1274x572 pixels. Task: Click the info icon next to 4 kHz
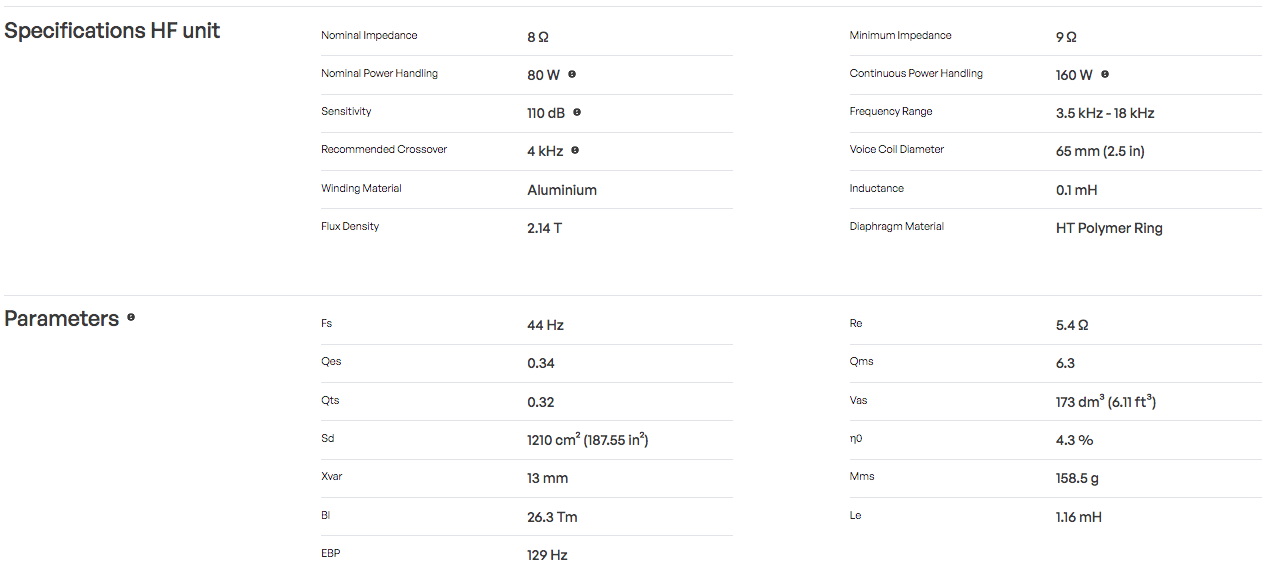(x=575, y=150)
